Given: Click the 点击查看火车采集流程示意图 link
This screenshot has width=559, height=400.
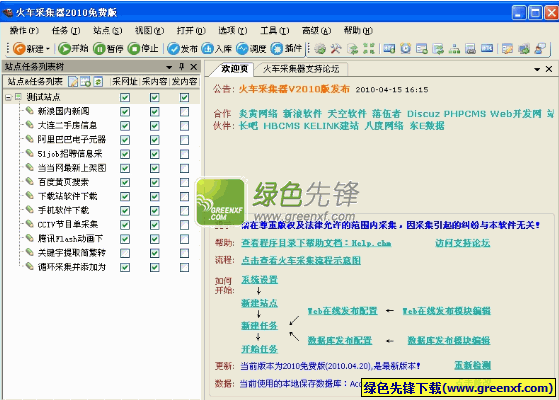Looking at the screenshot, I should pos(301,261).
